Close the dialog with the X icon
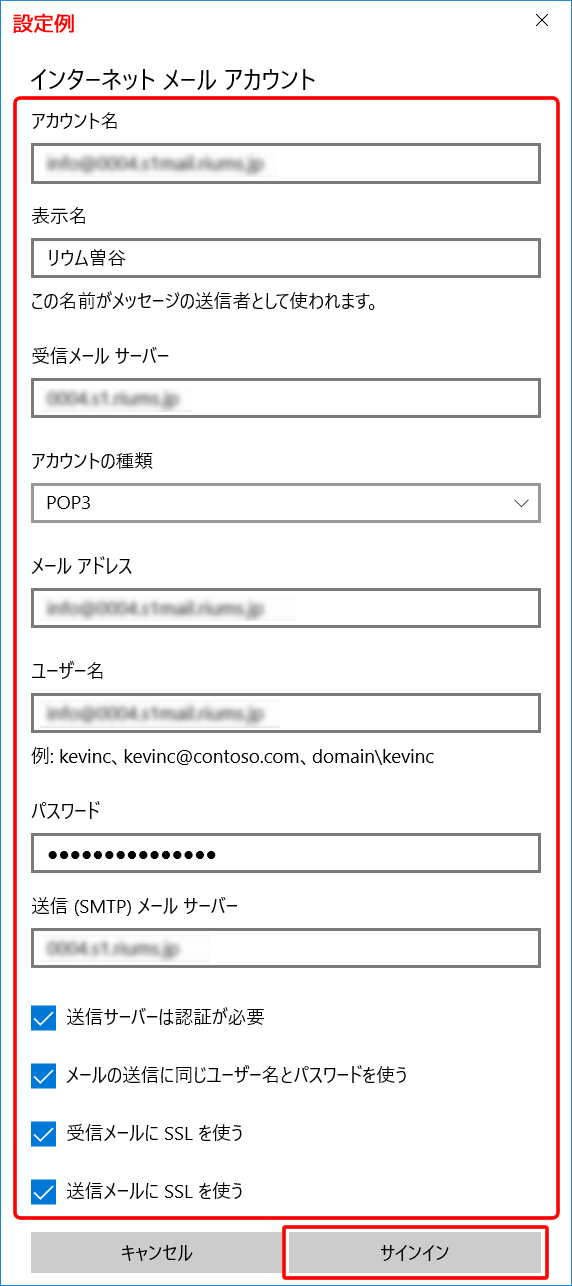The image size is (572, 1286). 542,21
